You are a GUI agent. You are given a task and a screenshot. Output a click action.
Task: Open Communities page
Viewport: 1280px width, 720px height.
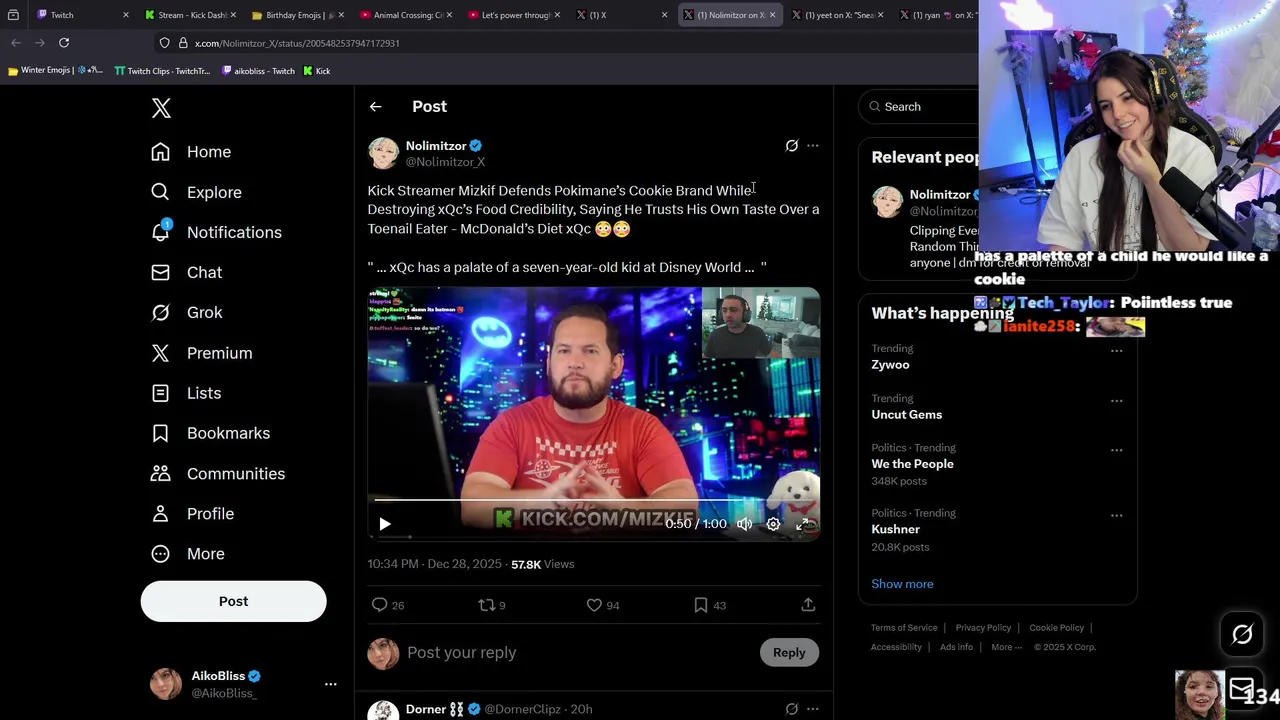pyautogui.click(x=217, y=473)
